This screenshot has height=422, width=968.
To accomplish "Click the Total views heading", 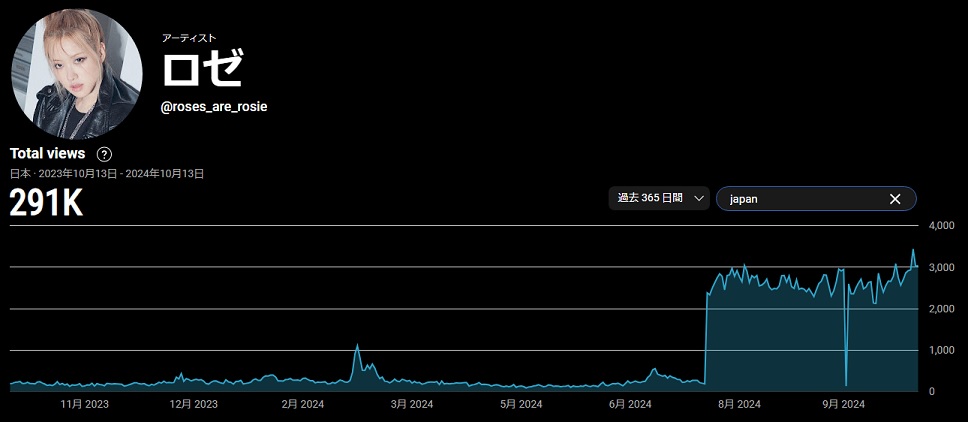I will click(48, 154).
